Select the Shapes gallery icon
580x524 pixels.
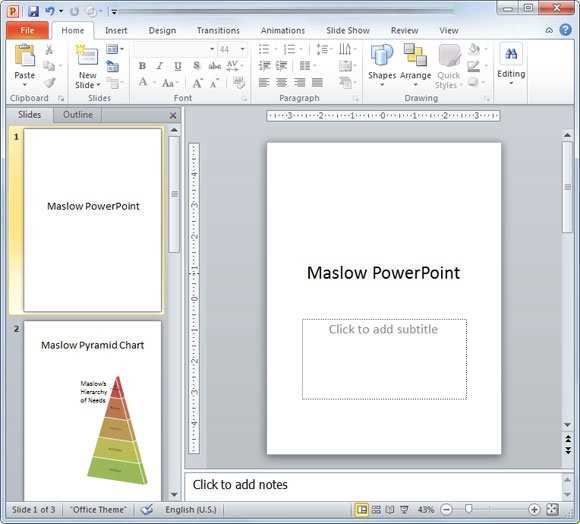click(x=382, y=55)
